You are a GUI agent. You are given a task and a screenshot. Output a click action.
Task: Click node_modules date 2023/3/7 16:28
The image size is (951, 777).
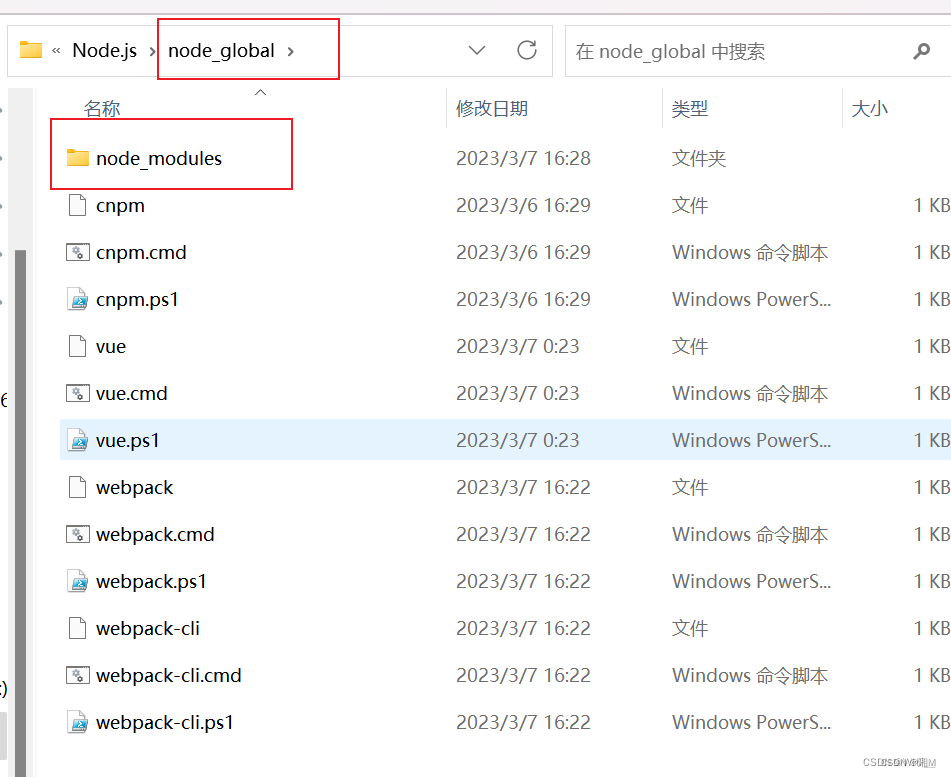pyautogui.click(x=523, y=158)
